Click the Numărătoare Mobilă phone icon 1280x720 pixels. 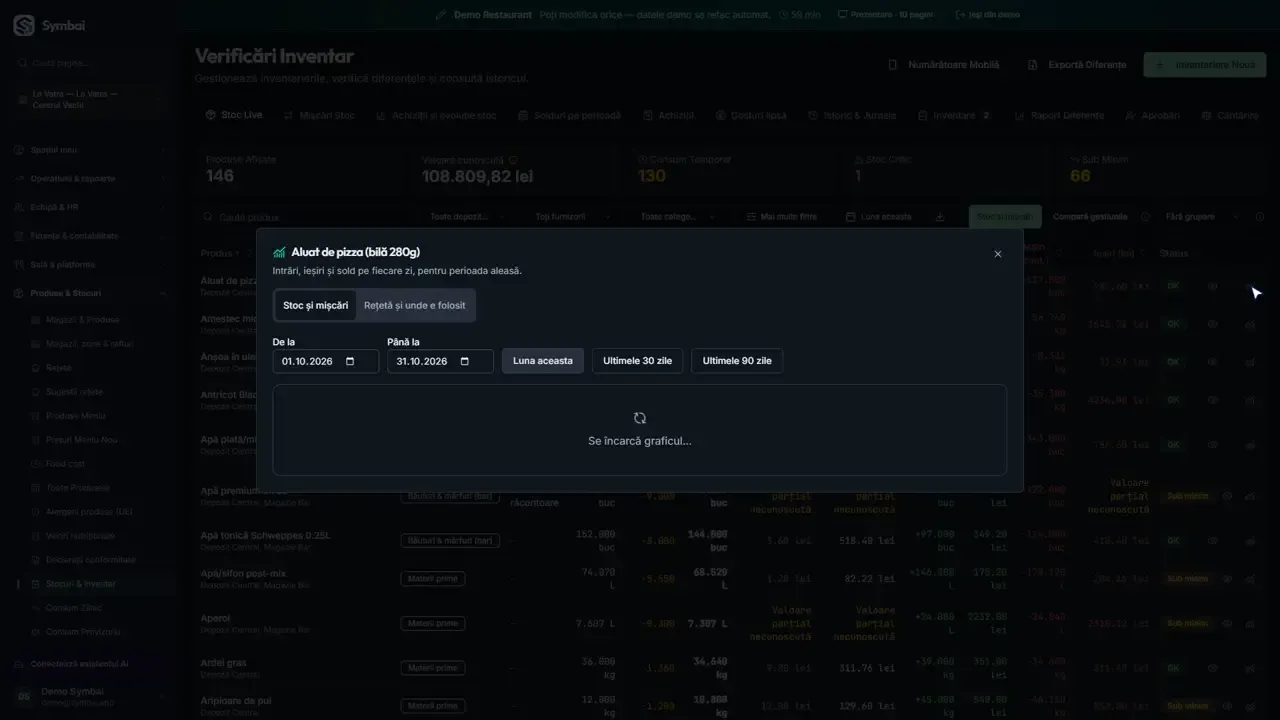coord(893,64)
